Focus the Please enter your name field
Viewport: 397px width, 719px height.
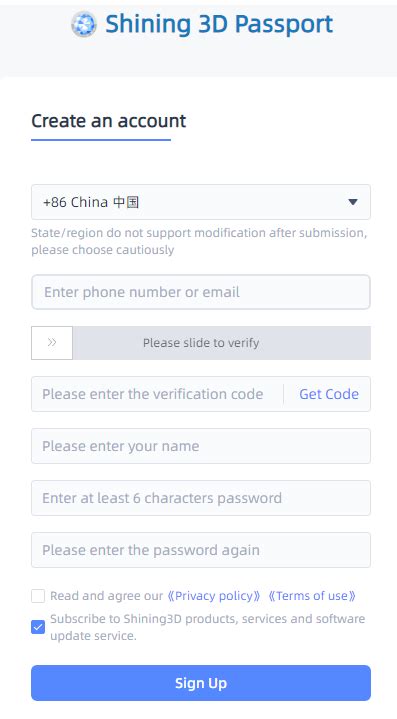coord(201,446)
